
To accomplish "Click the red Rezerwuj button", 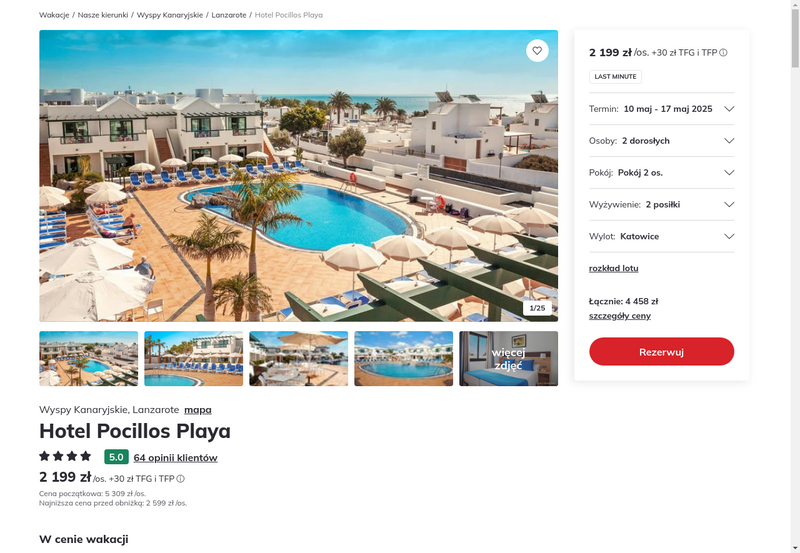I will (x=661, y=351).
